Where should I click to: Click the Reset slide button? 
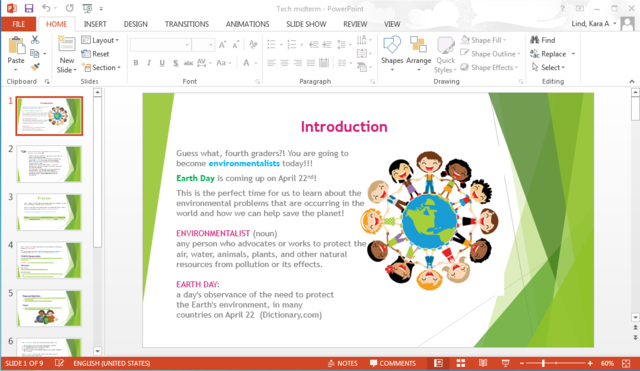(95, 54)
